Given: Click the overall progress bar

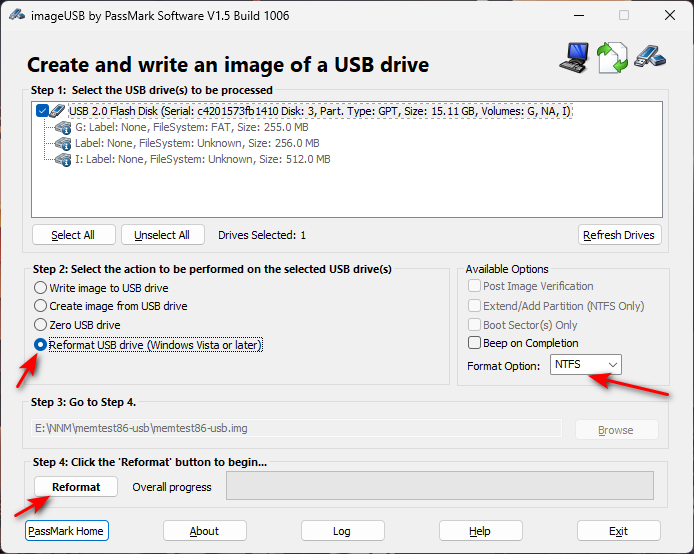Looking at the screenshot, I should (439, 486).
